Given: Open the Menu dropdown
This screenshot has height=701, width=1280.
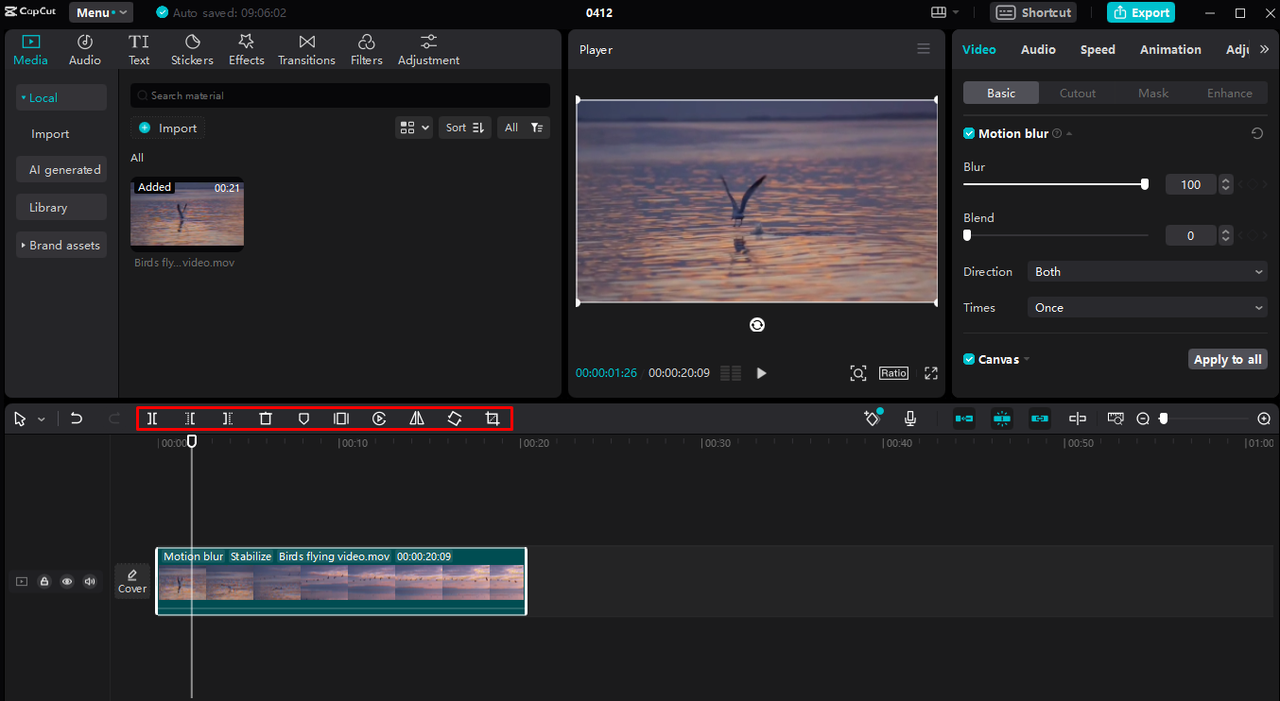Looking at the screenshot, I should click(101, 13).
